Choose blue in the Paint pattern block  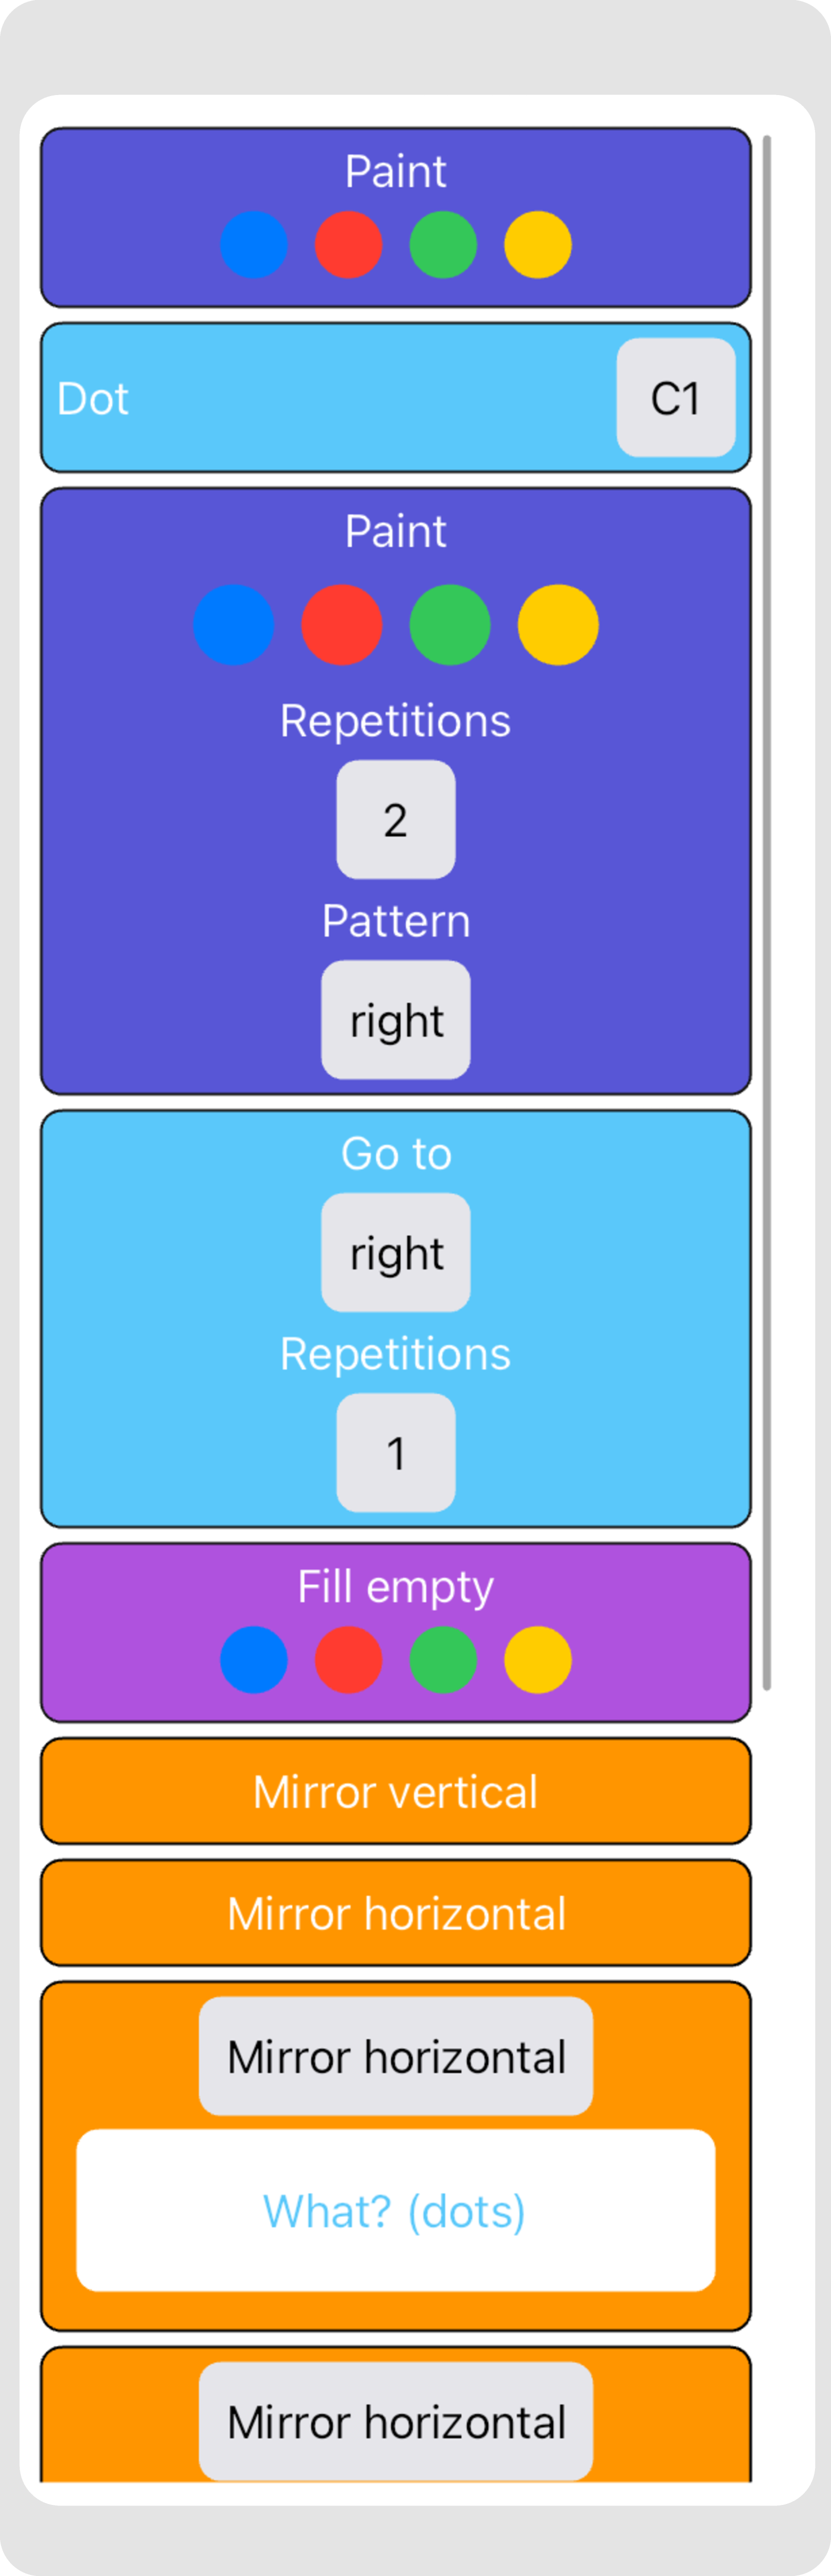point(234,624)
